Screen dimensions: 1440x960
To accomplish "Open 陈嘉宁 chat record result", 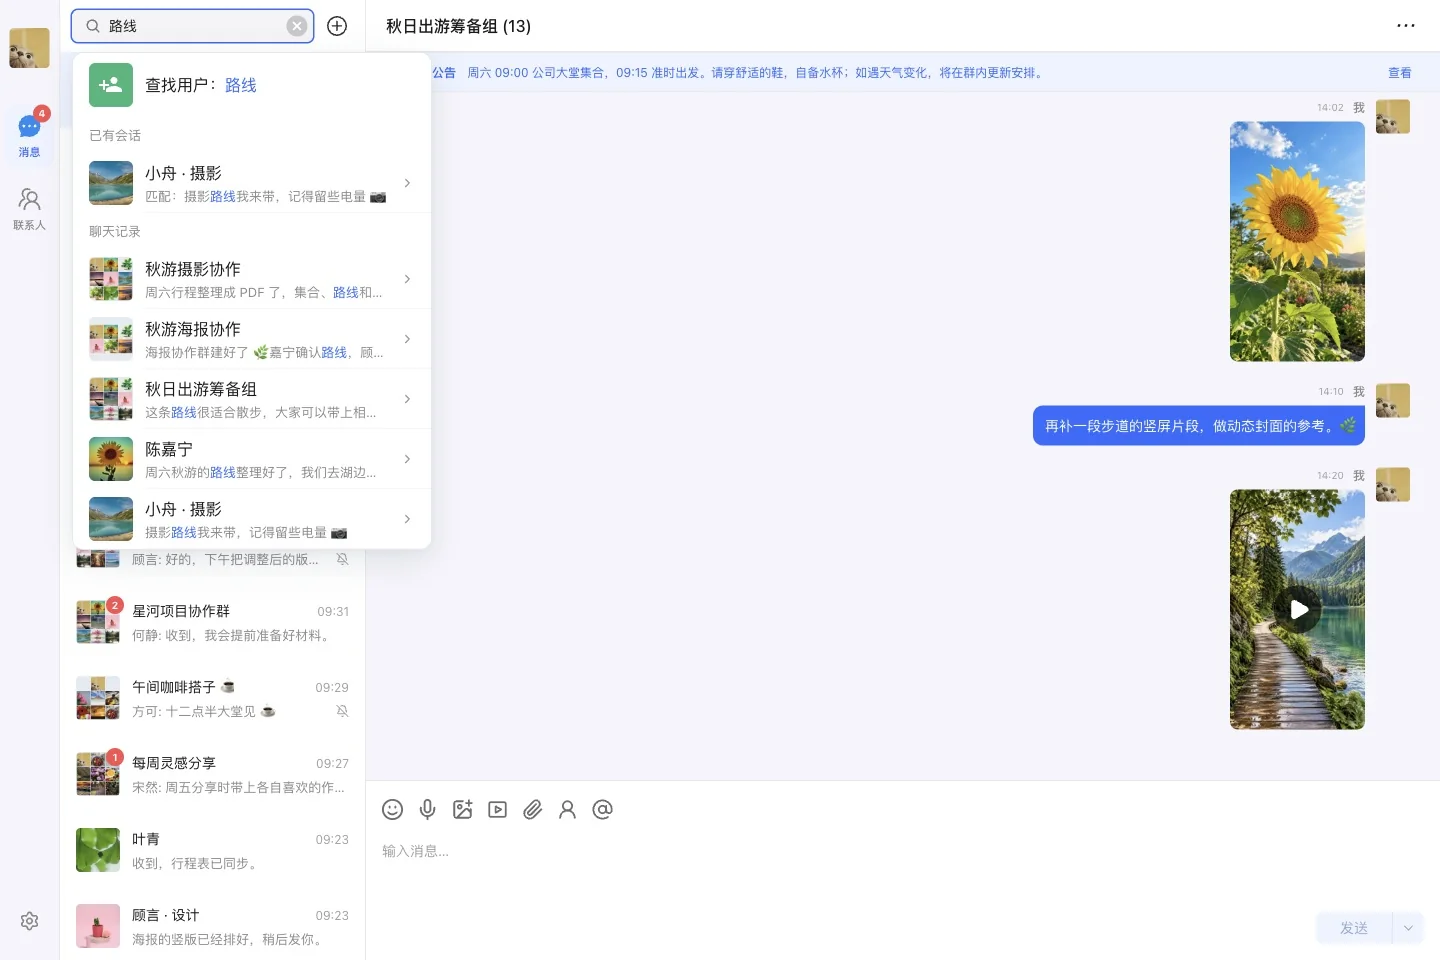I will point(252,459).
